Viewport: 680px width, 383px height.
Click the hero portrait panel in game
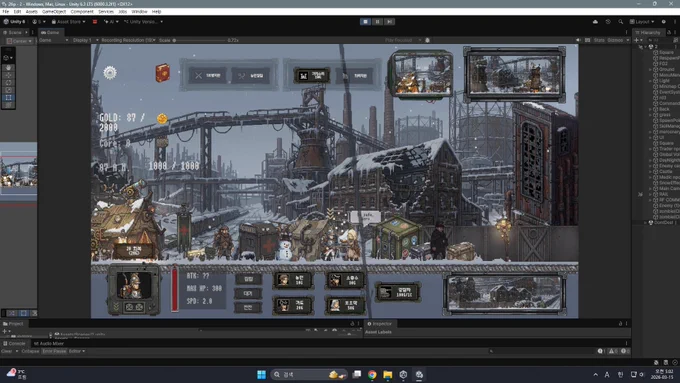134,289
